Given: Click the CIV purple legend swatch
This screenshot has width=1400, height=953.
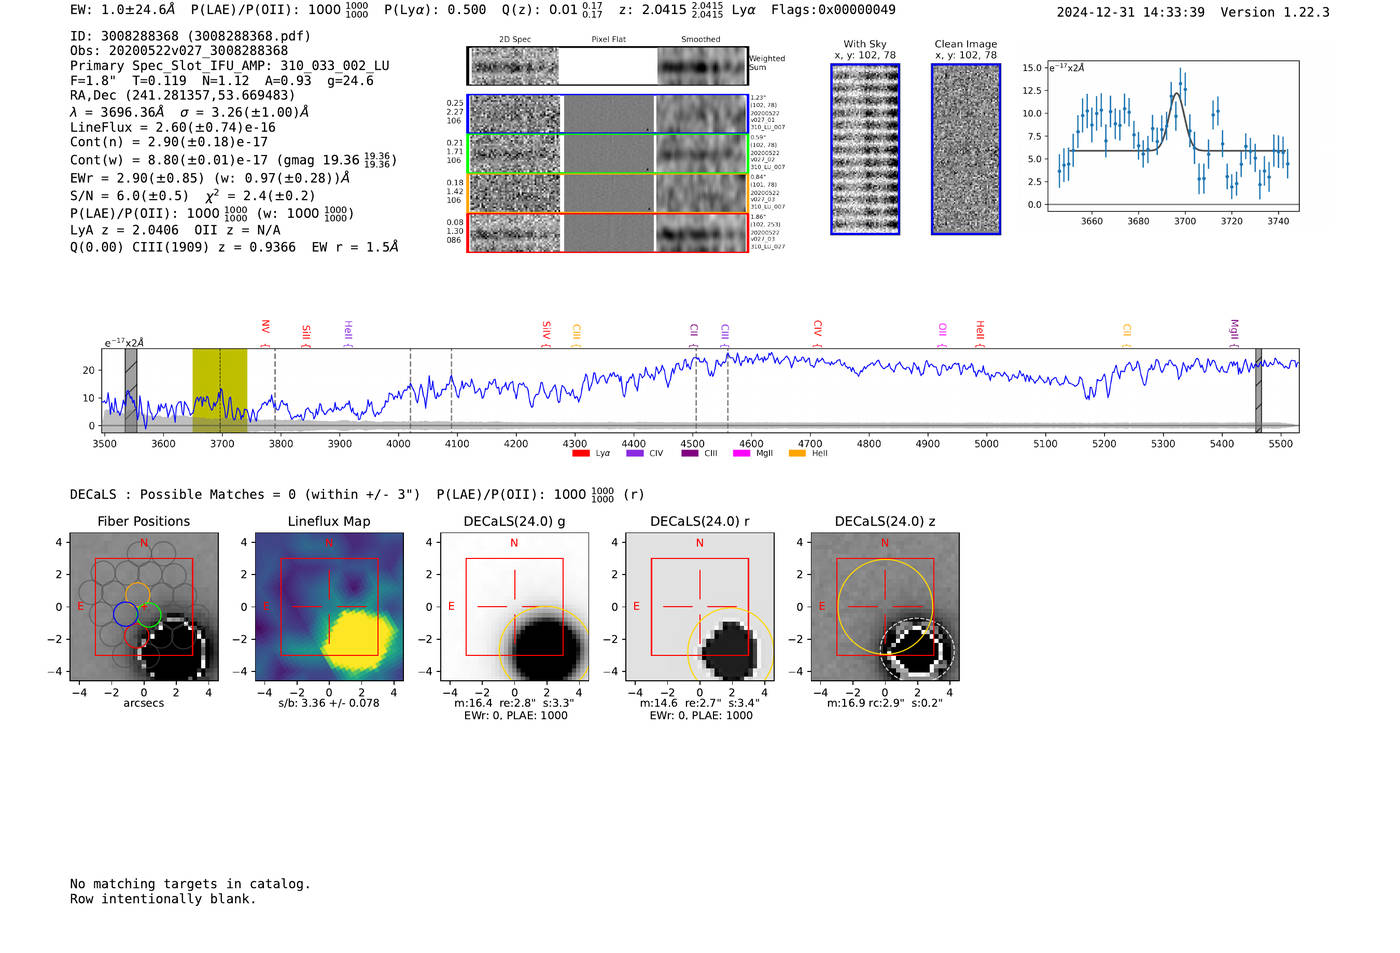Looking at the screenshot, I should (x=634, y=453).
